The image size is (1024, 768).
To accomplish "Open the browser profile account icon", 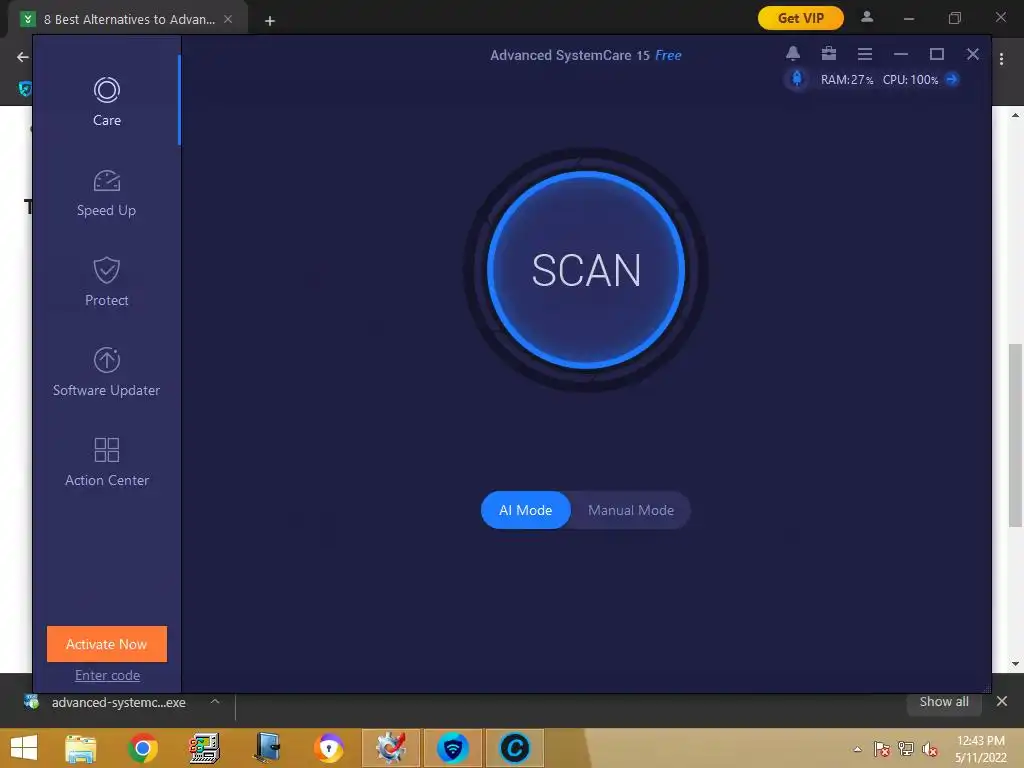I will pos(867,18).
